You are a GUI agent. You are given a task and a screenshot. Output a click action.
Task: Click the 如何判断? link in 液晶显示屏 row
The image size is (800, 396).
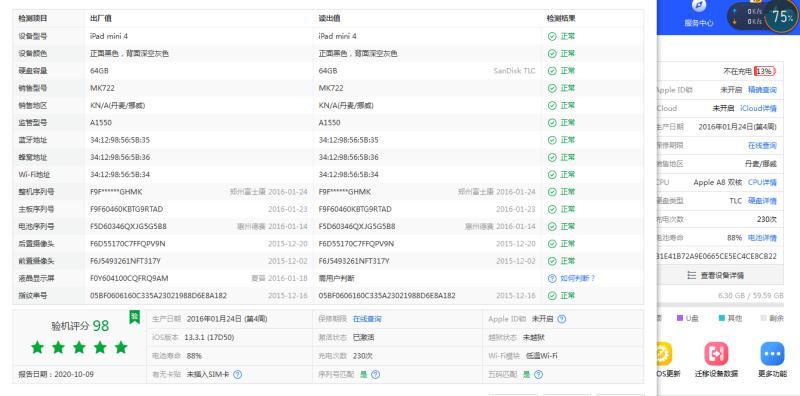click(571, 279)
